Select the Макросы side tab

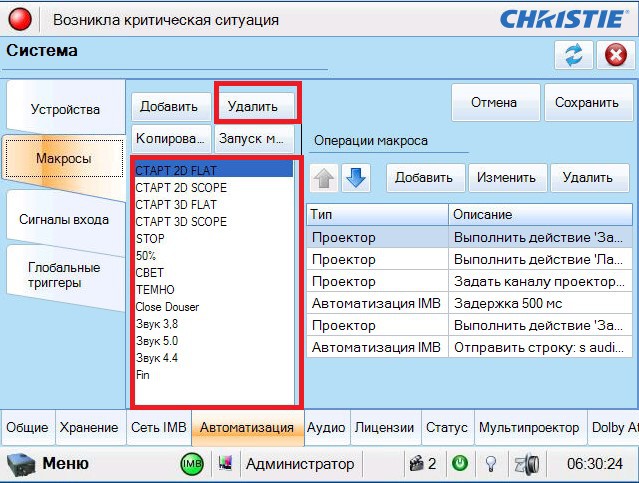click(x=64, y=158)
